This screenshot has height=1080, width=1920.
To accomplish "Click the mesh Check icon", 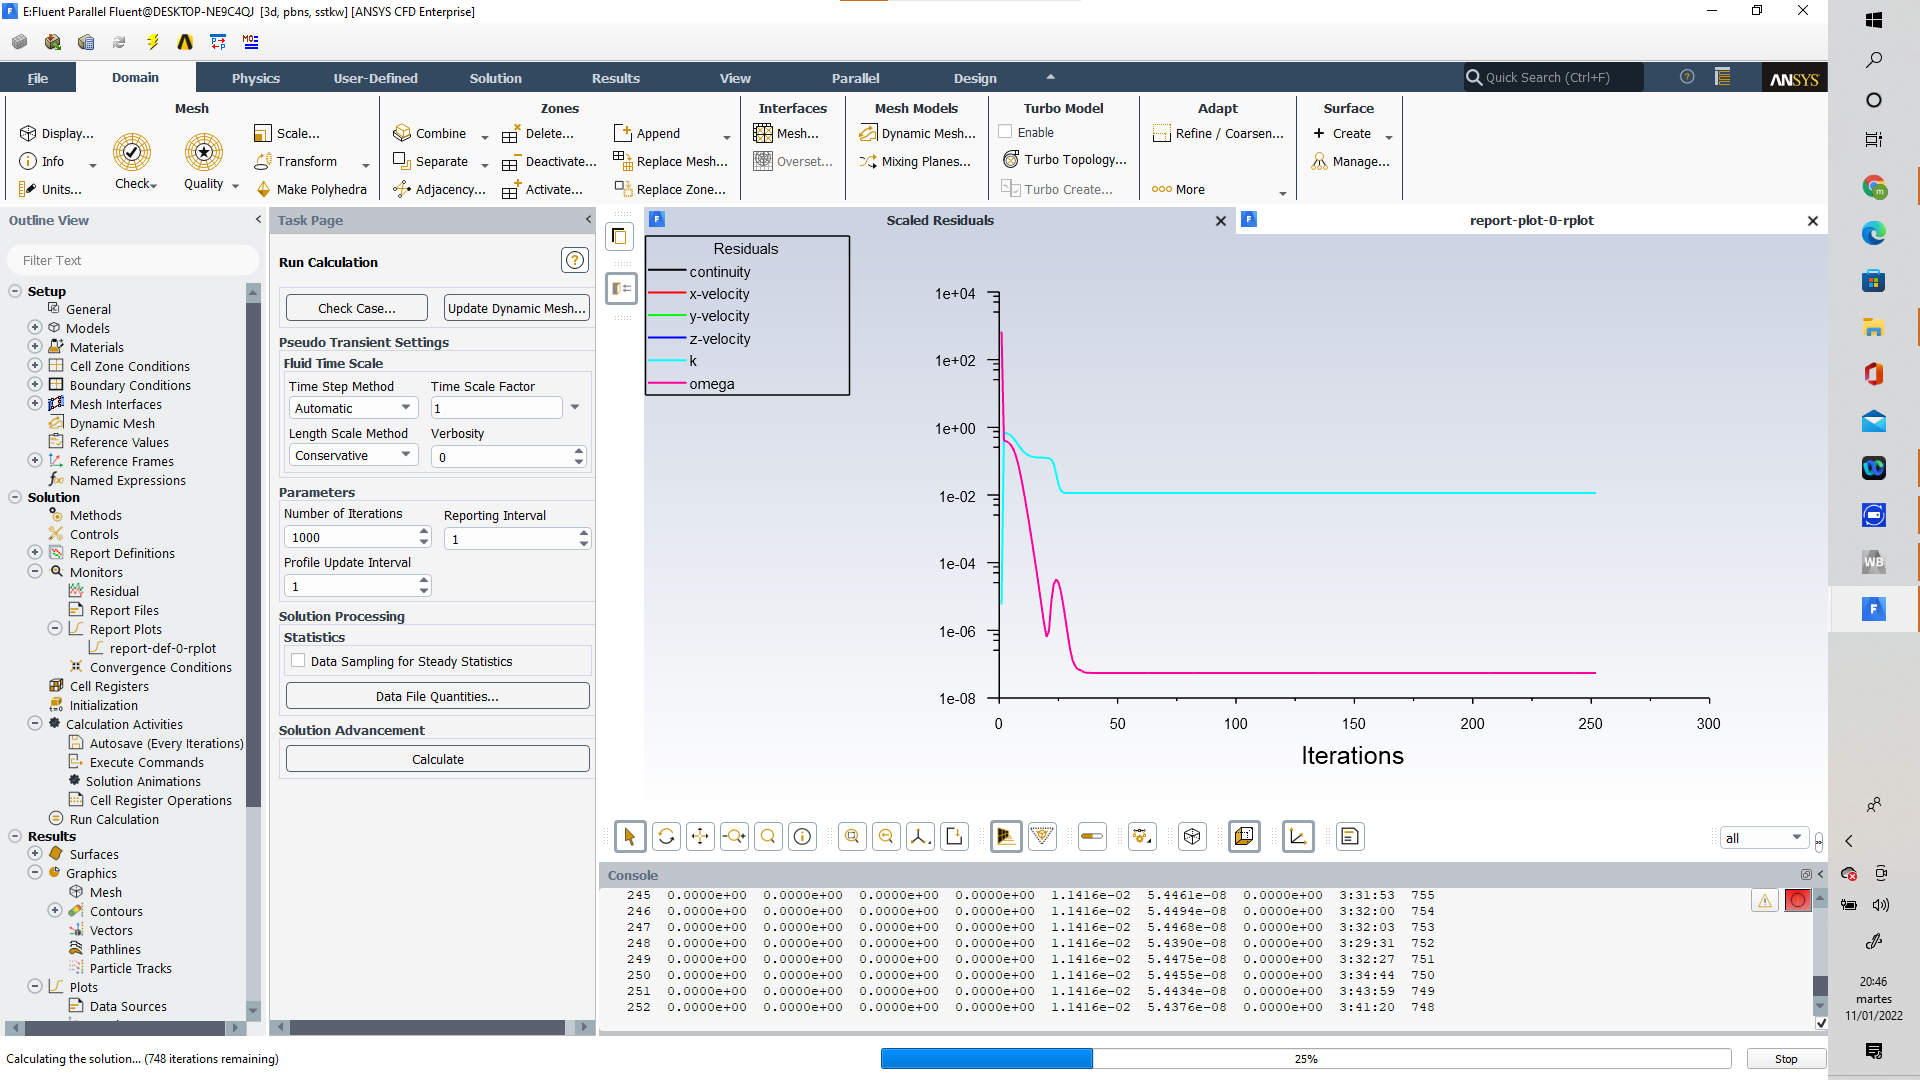I will [132, 153].
